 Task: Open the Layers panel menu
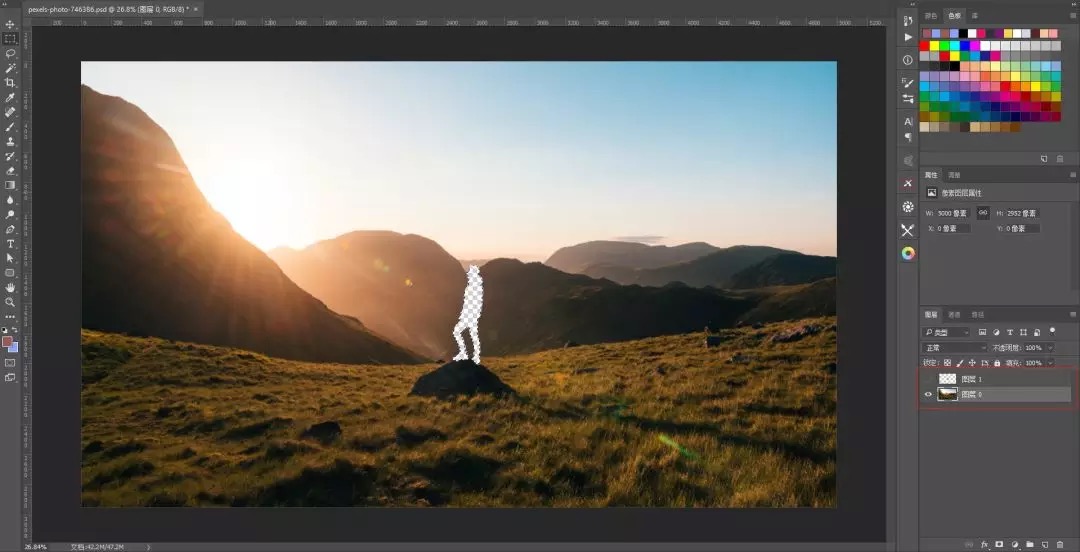pos(1073,314)
